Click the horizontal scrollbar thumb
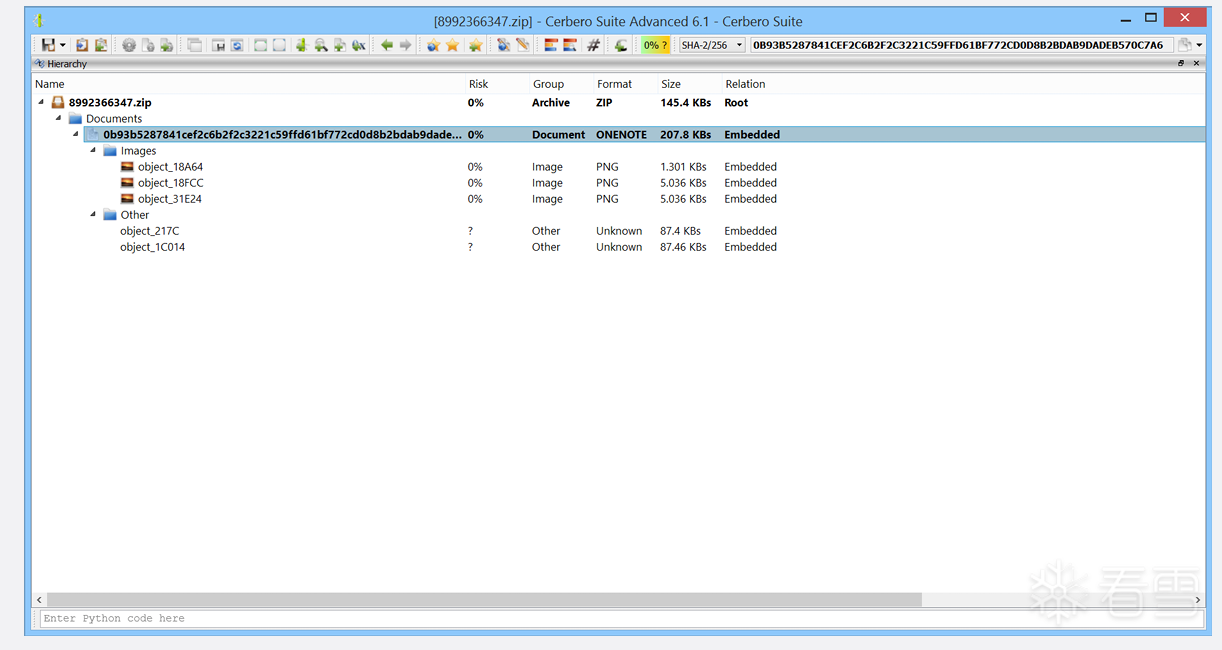Viewport: 1222px width, 650px height. point(485,600)
